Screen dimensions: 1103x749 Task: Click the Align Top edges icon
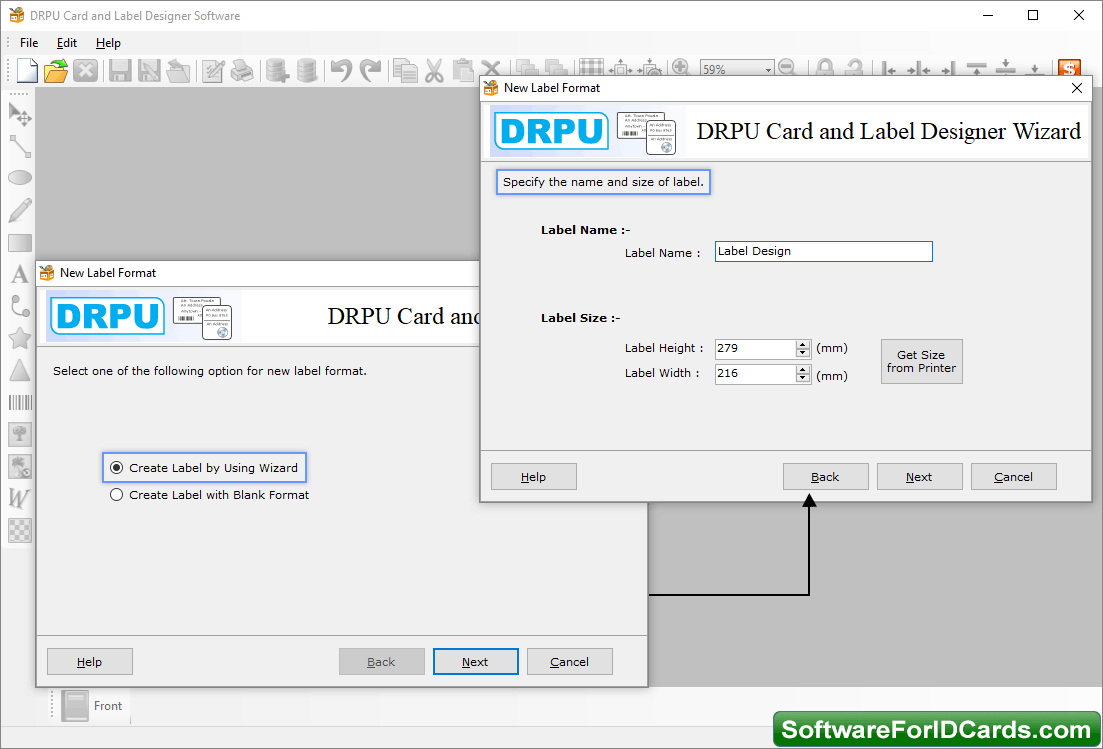click(976, 68)
